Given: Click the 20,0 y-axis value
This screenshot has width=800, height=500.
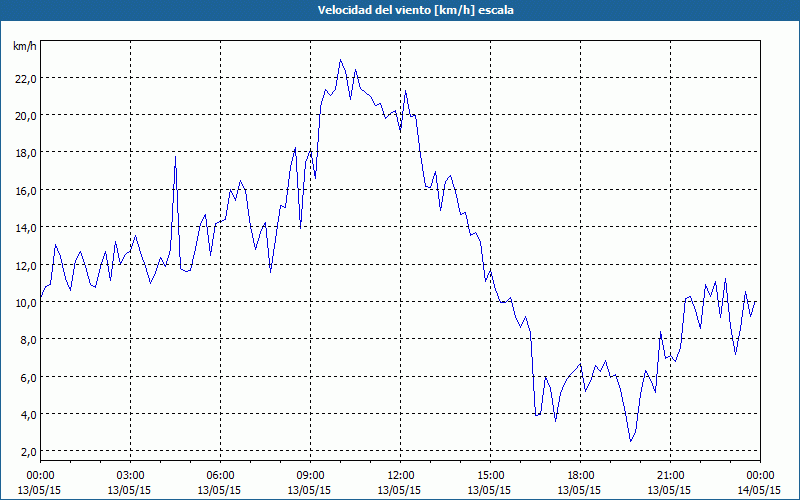Looking at the screenshot, I should coord(24,116).
